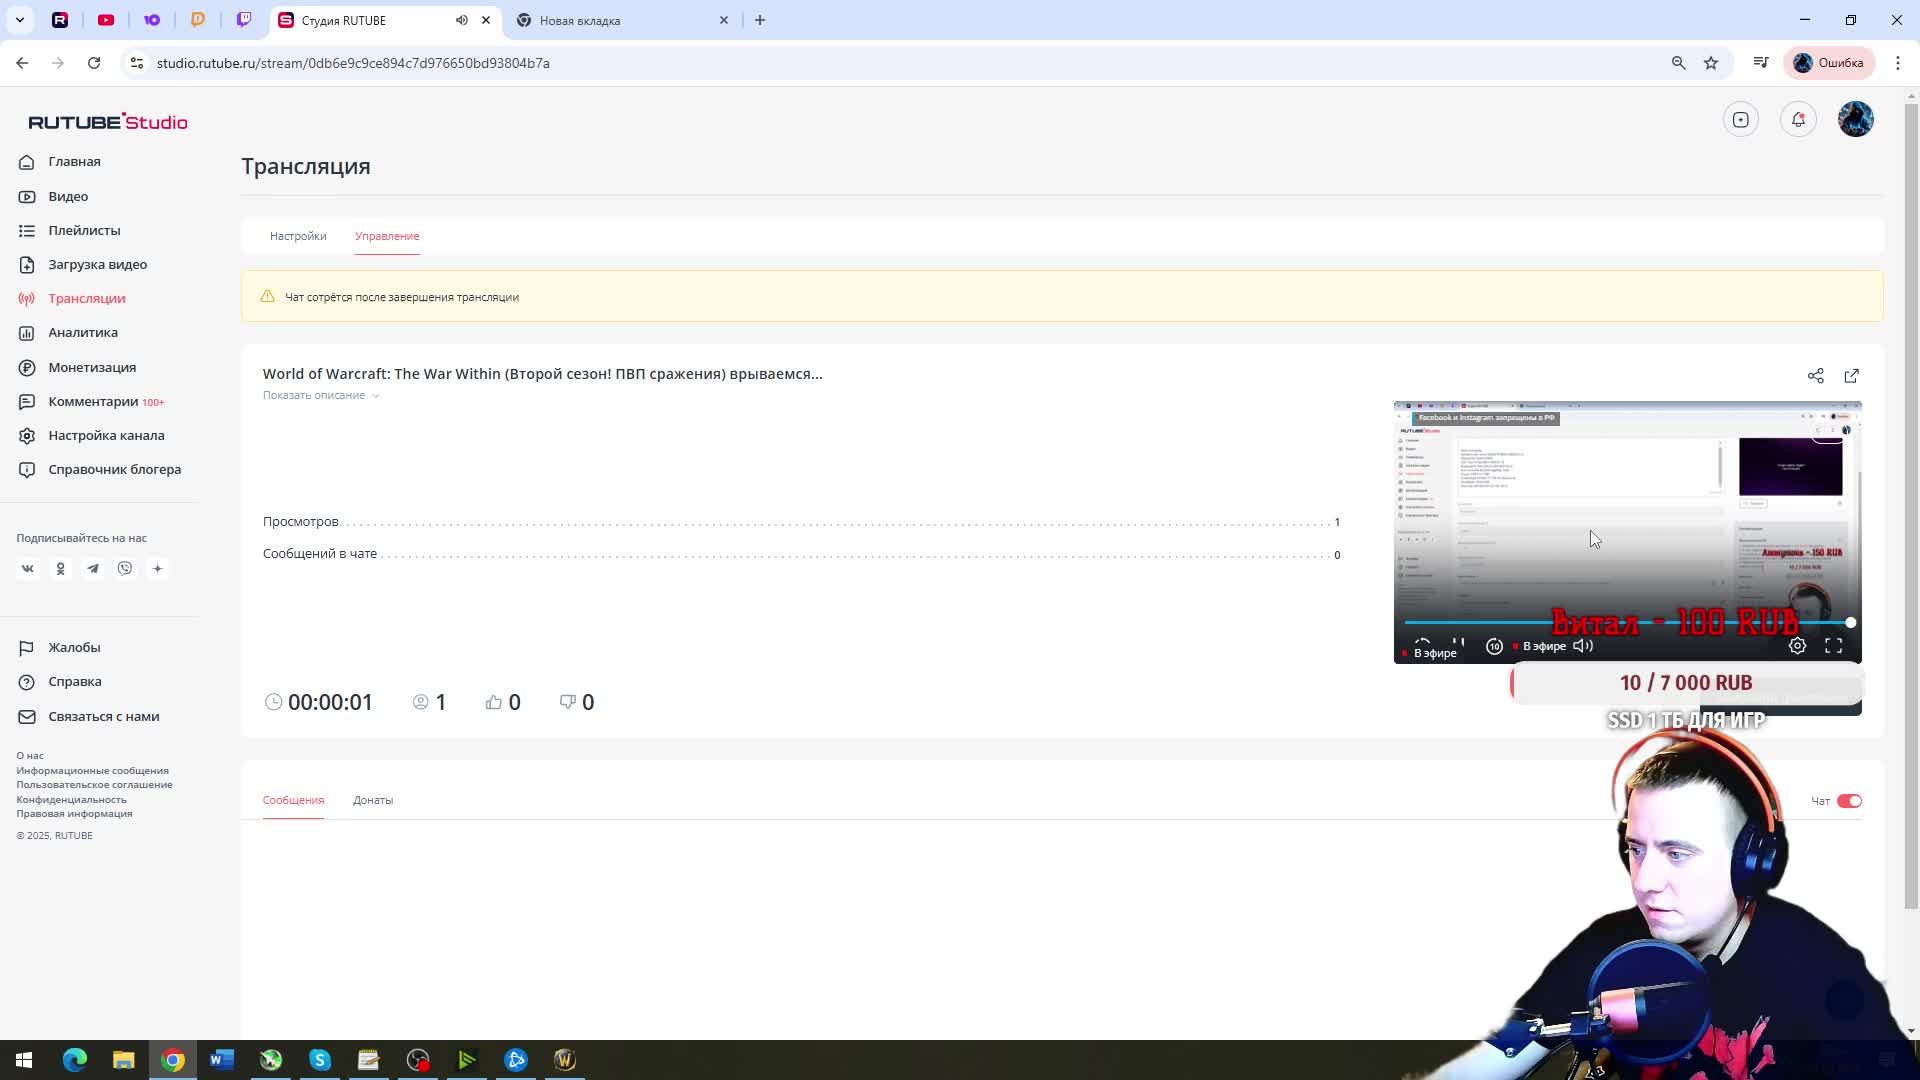Open stream in new window icon
The width and height of the screenshot is (1920, 1080).
coord(1852,376)
